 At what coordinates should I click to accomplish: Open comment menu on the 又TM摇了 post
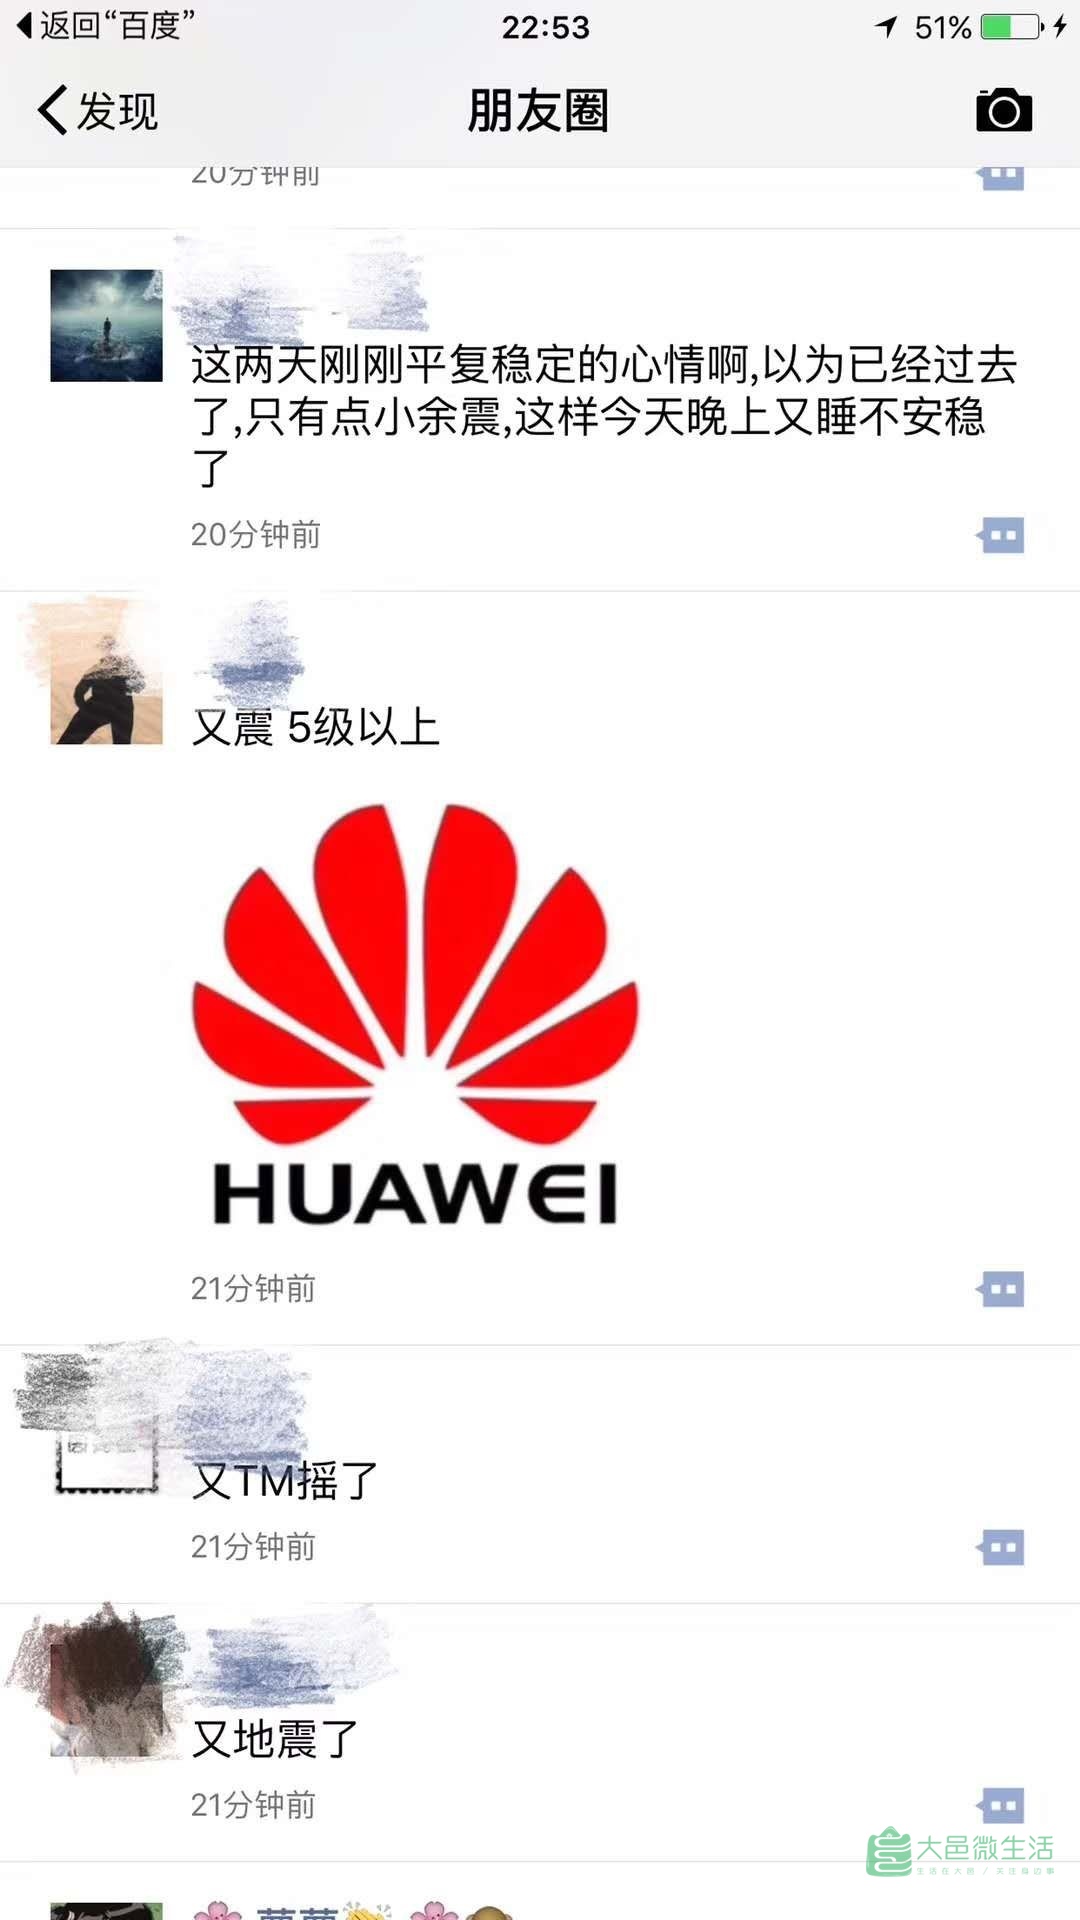[x=1001, y=1547]
